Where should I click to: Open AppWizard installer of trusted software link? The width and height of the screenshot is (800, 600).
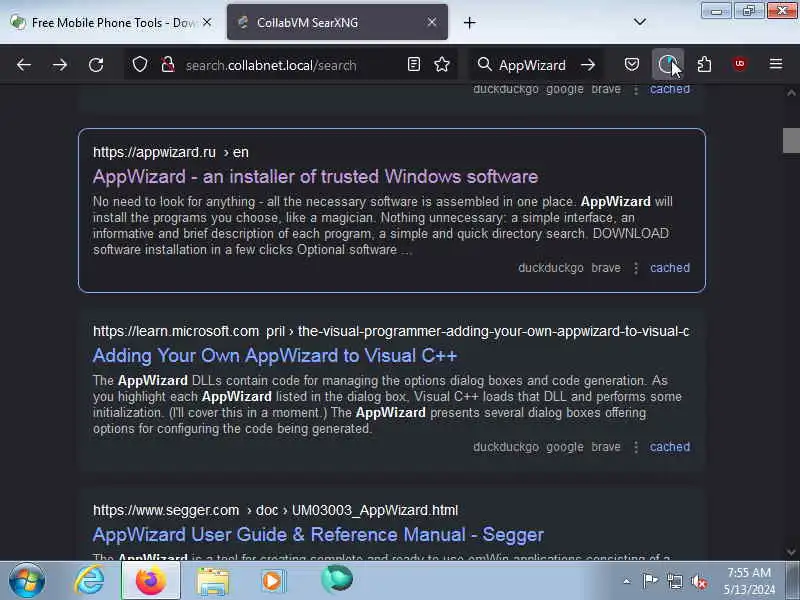click(x=315, y=177)
